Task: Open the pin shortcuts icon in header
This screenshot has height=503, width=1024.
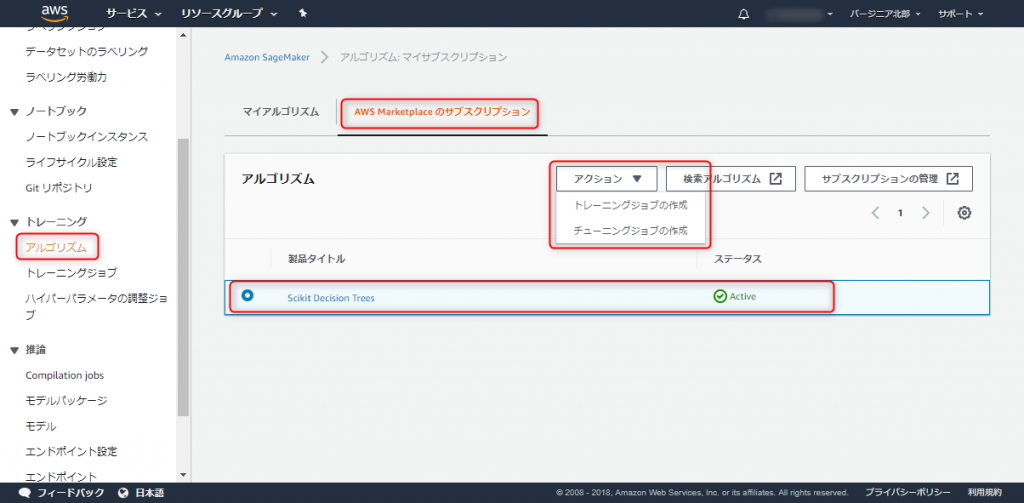Action: [302, 14]
